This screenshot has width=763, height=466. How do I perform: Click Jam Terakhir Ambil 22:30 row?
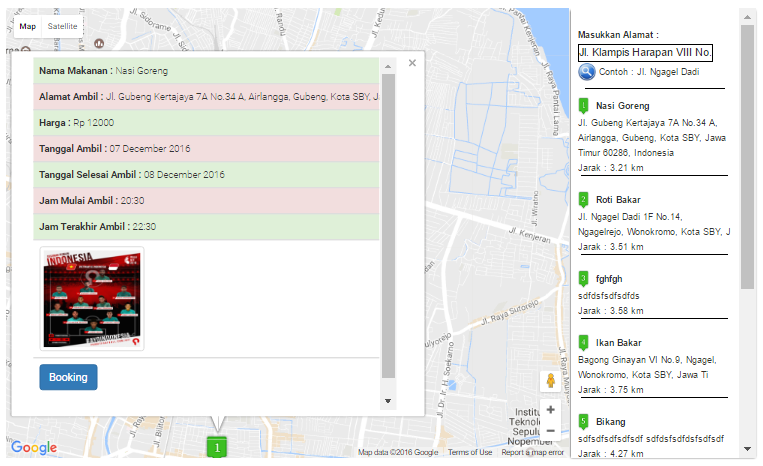point(206,227)
